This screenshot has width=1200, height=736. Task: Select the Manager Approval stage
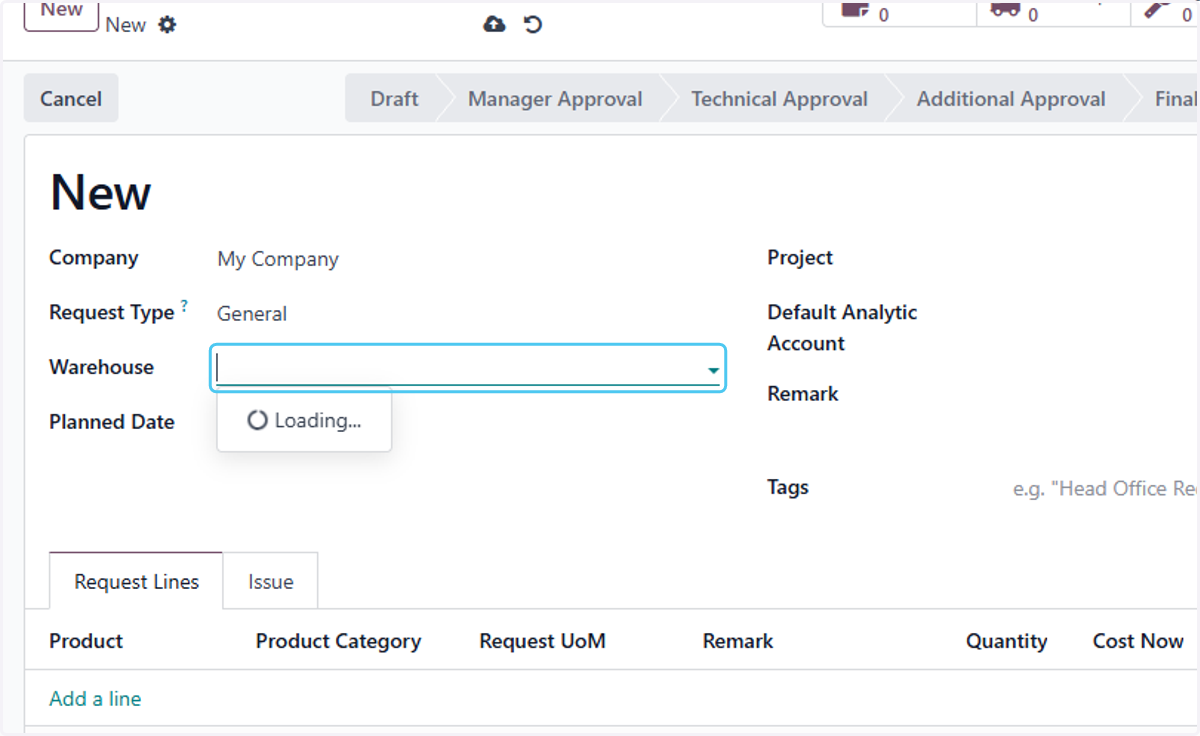(x=555, y=99)
